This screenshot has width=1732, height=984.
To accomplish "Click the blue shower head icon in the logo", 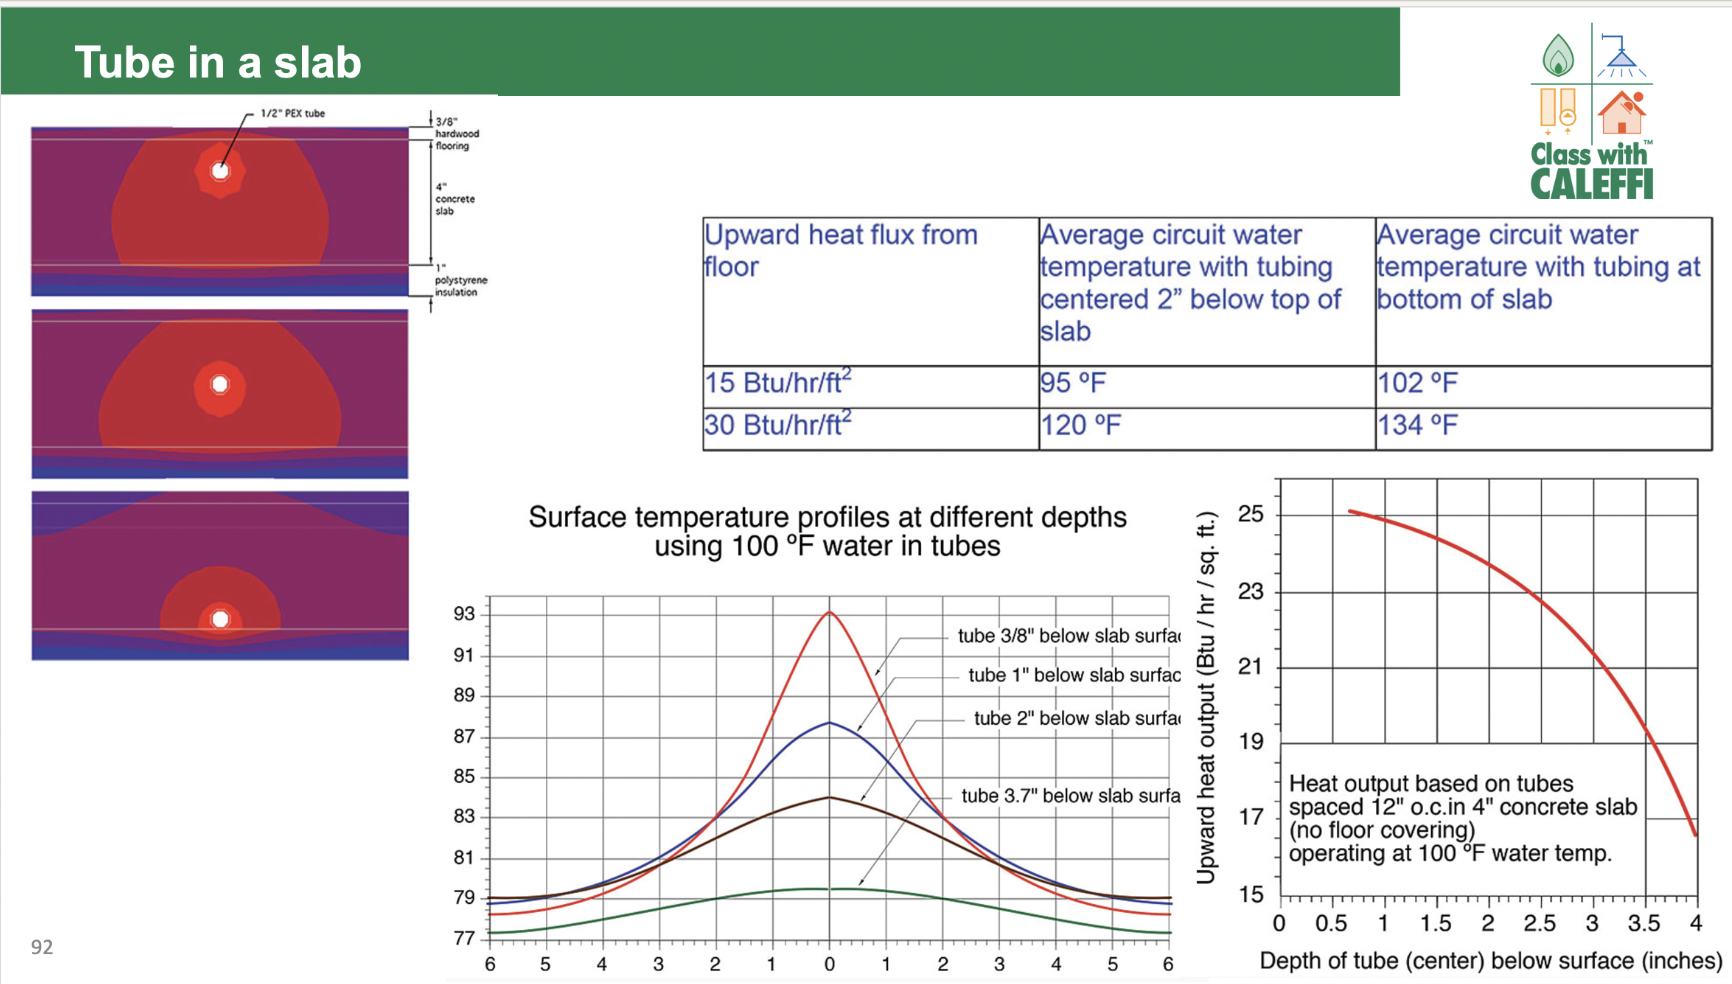I will (1621, 56).
